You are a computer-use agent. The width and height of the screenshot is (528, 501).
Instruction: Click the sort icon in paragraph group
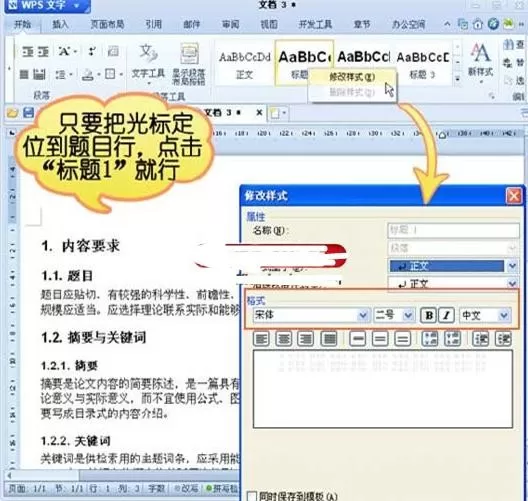92,52
